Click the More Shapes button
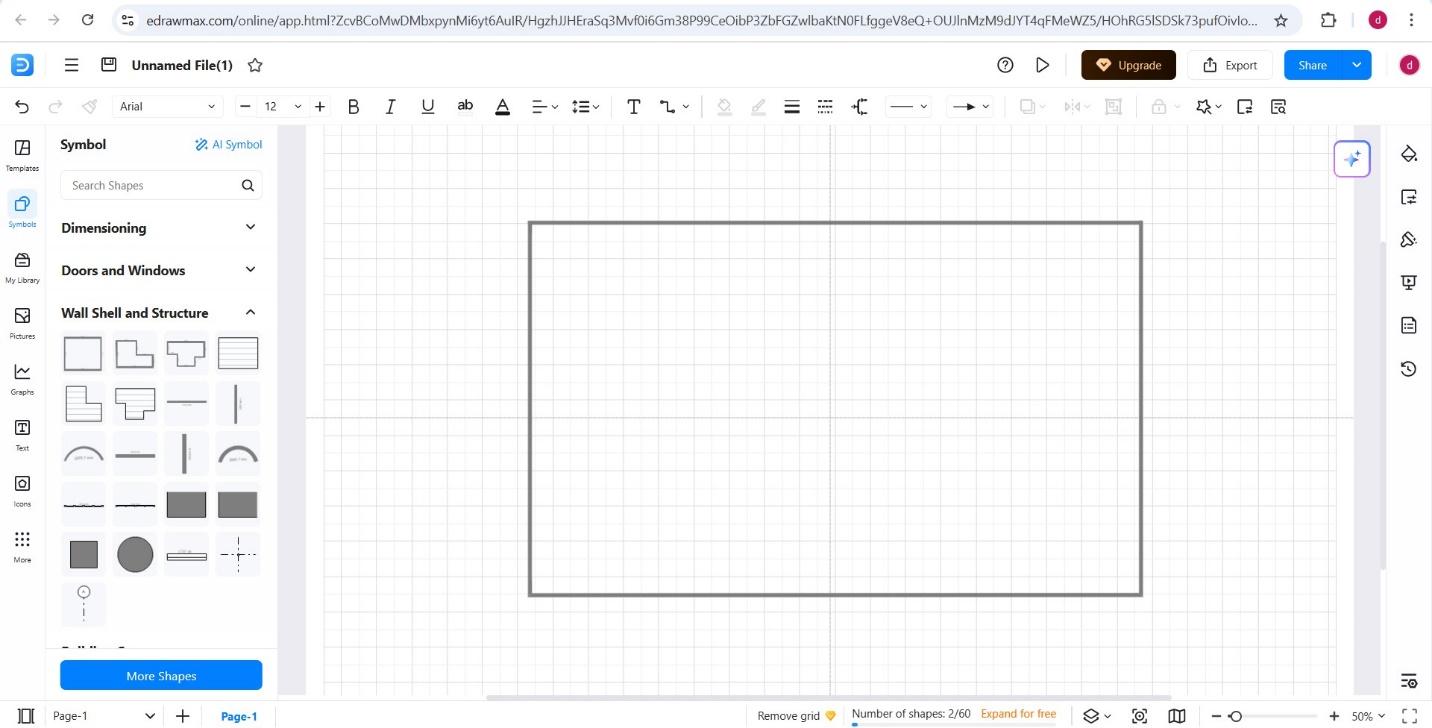 coord(161,676)
